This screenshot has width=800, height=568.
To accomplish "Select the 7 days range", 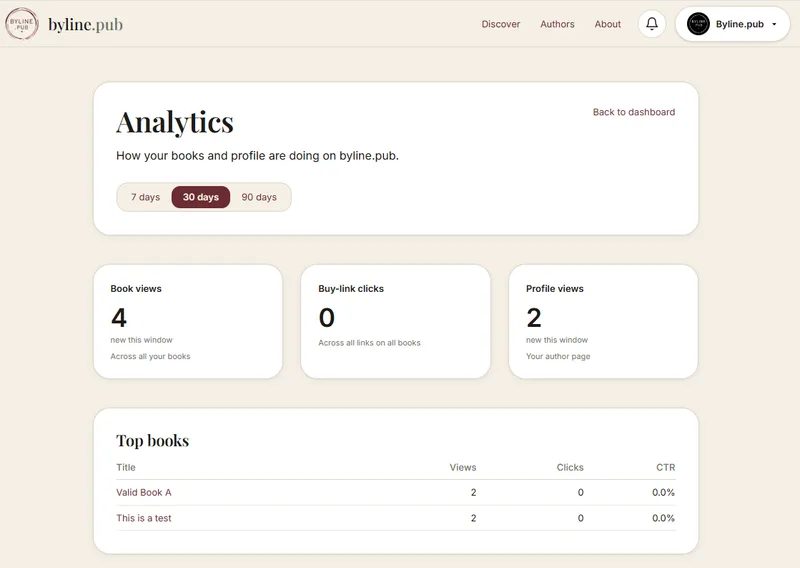I will coord(145,197).
